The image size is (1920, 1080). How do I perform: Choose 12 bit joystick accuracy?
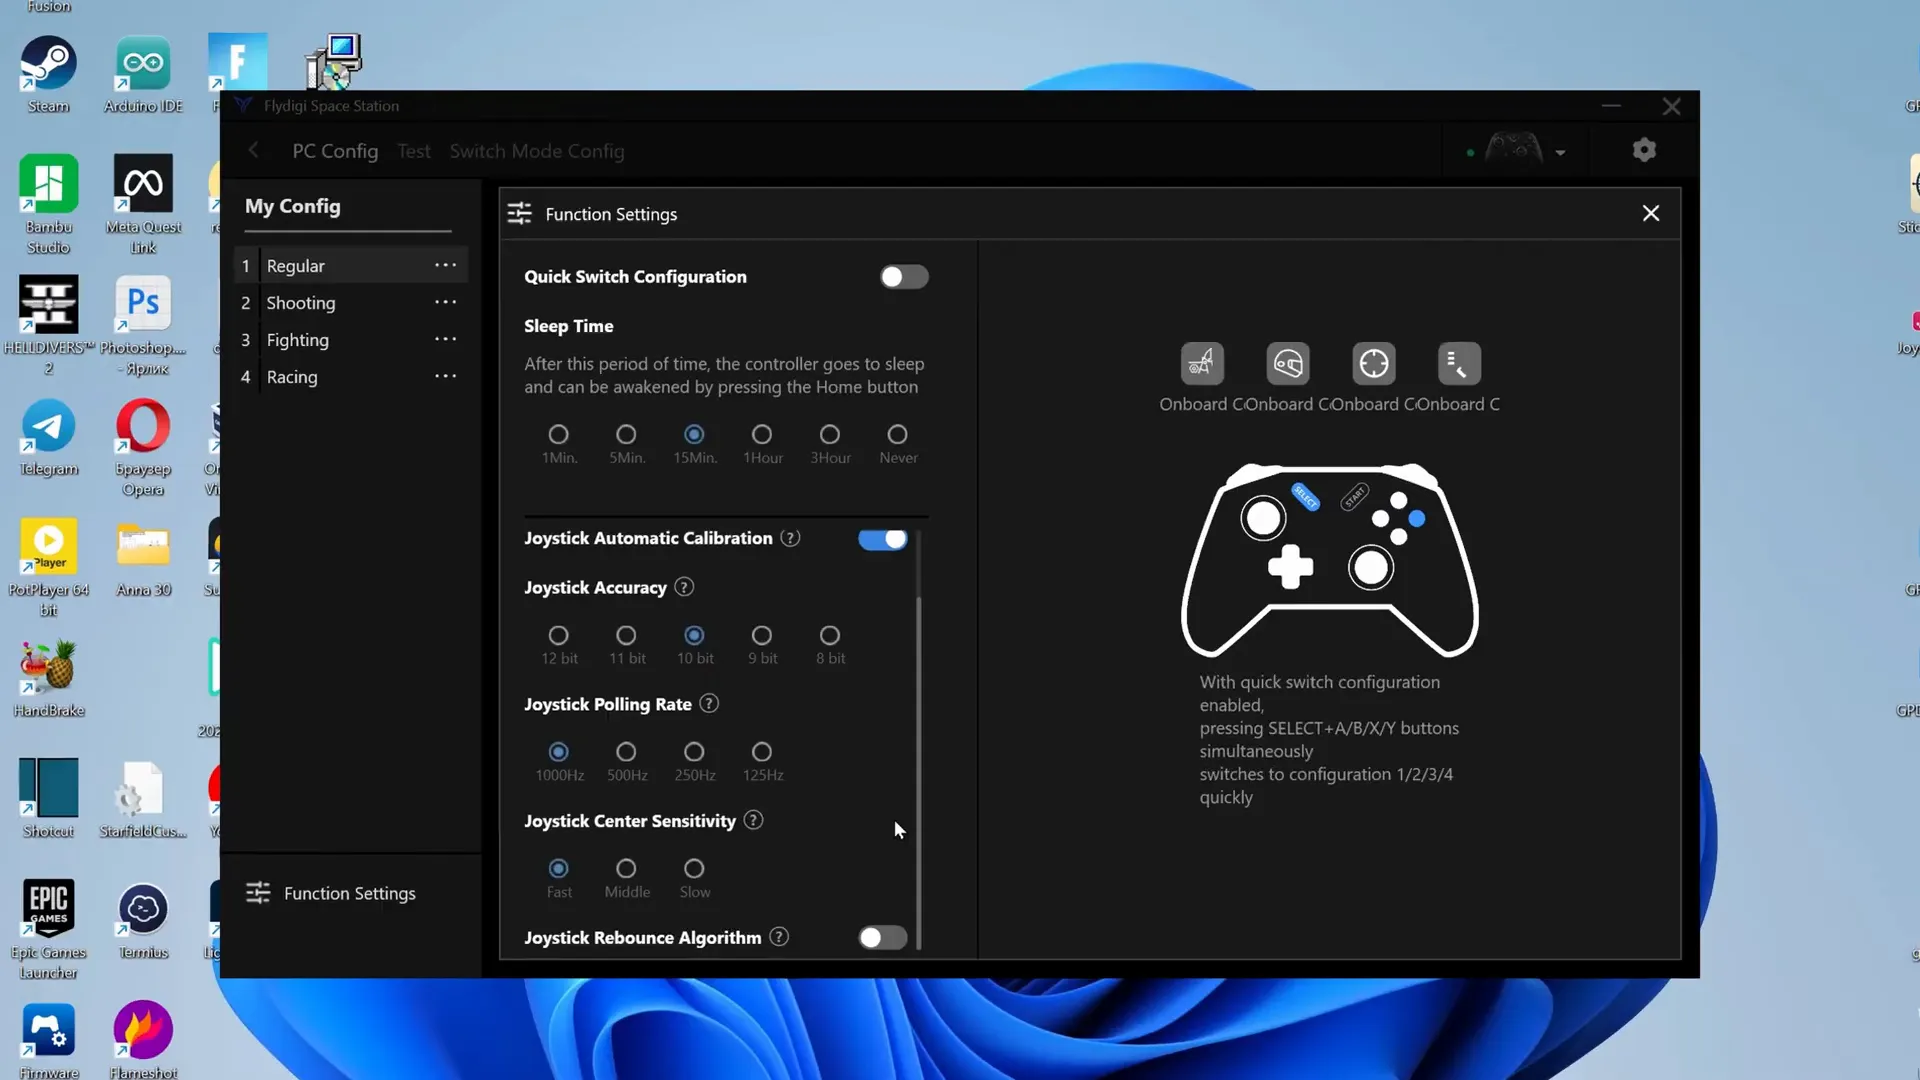pos(558,635)
